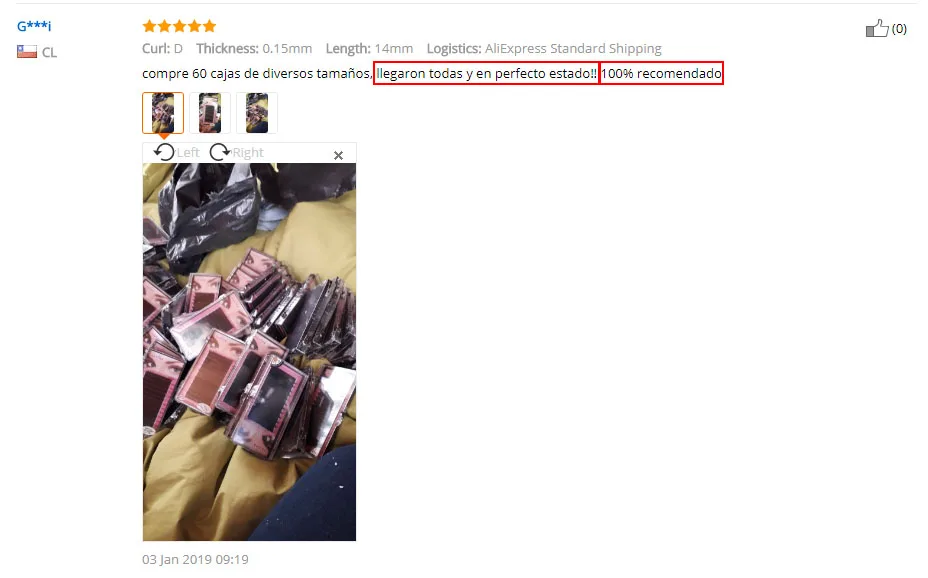Image resolution: width=928 pixels, height=578 pixels.
Task: Click the (0) helpful vote count
Action: [x=899, y=28]
